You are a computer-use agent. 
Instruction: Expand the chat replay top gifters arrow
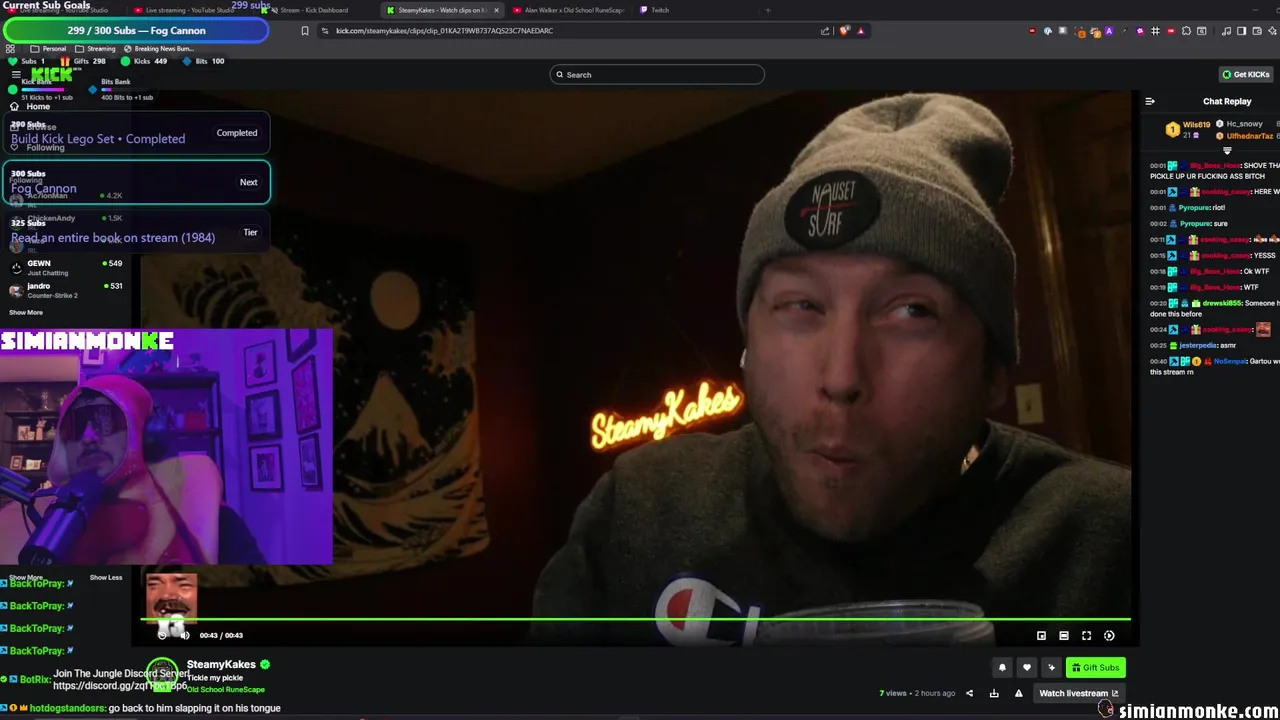pyautogui.click(x=1227, y=151)
